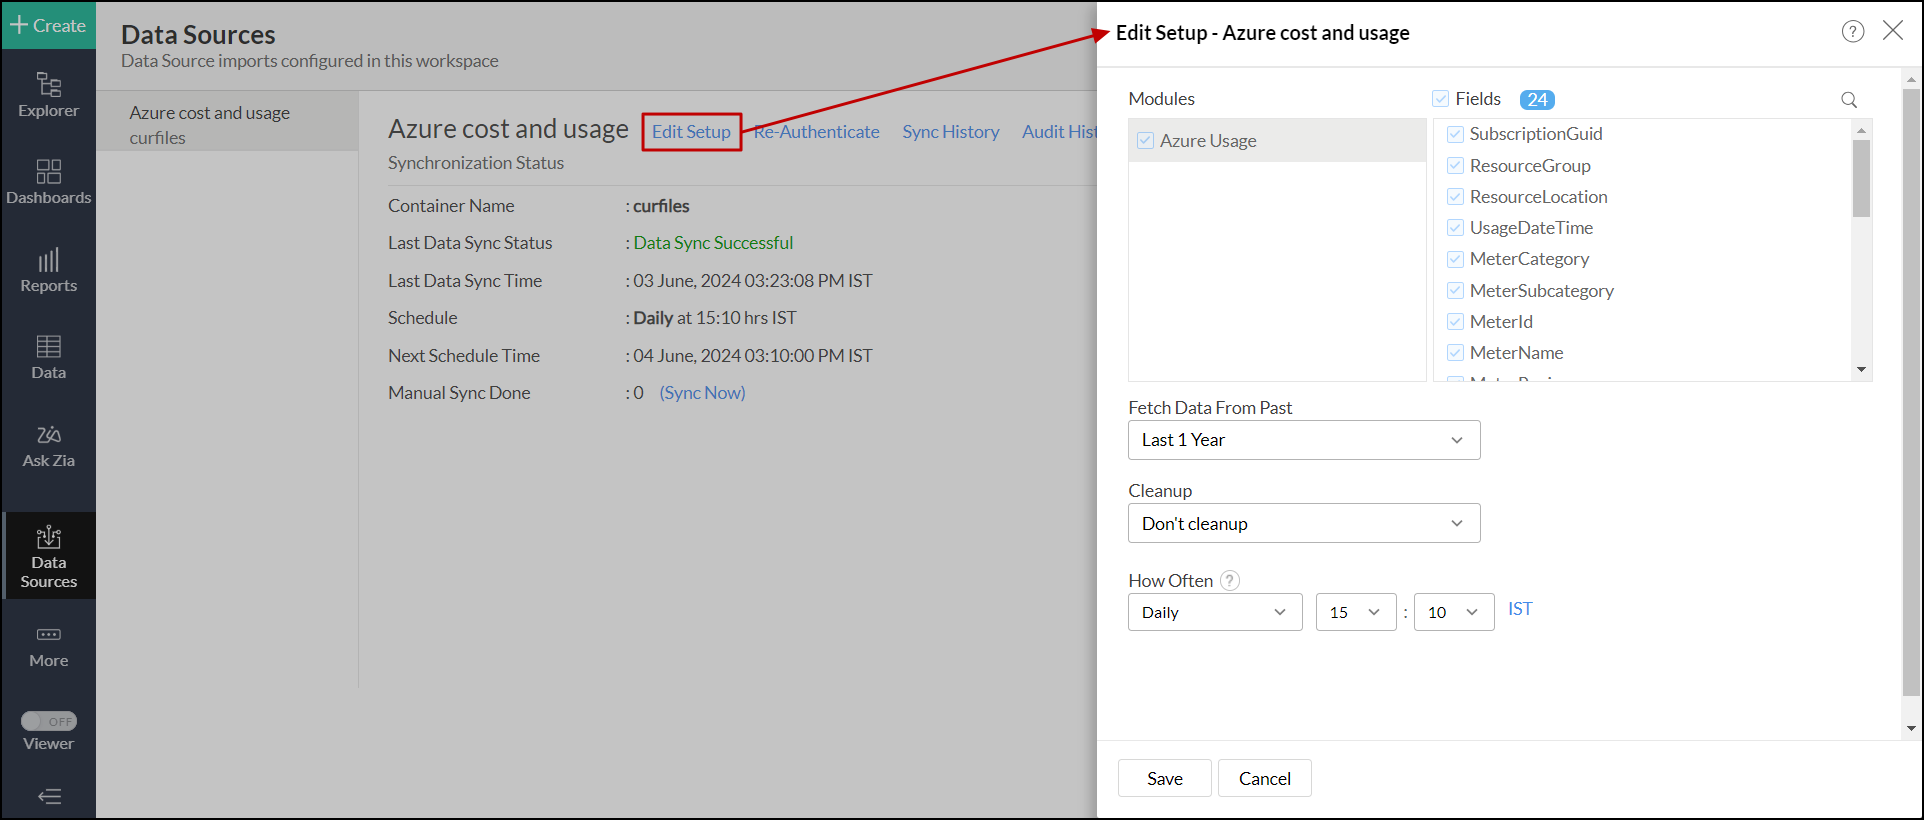This screenshot has height=820, width=1924.
Task: Open the Fetch Data From Past dropdown
Action: pyautogui.click(x=1303, y=440)
